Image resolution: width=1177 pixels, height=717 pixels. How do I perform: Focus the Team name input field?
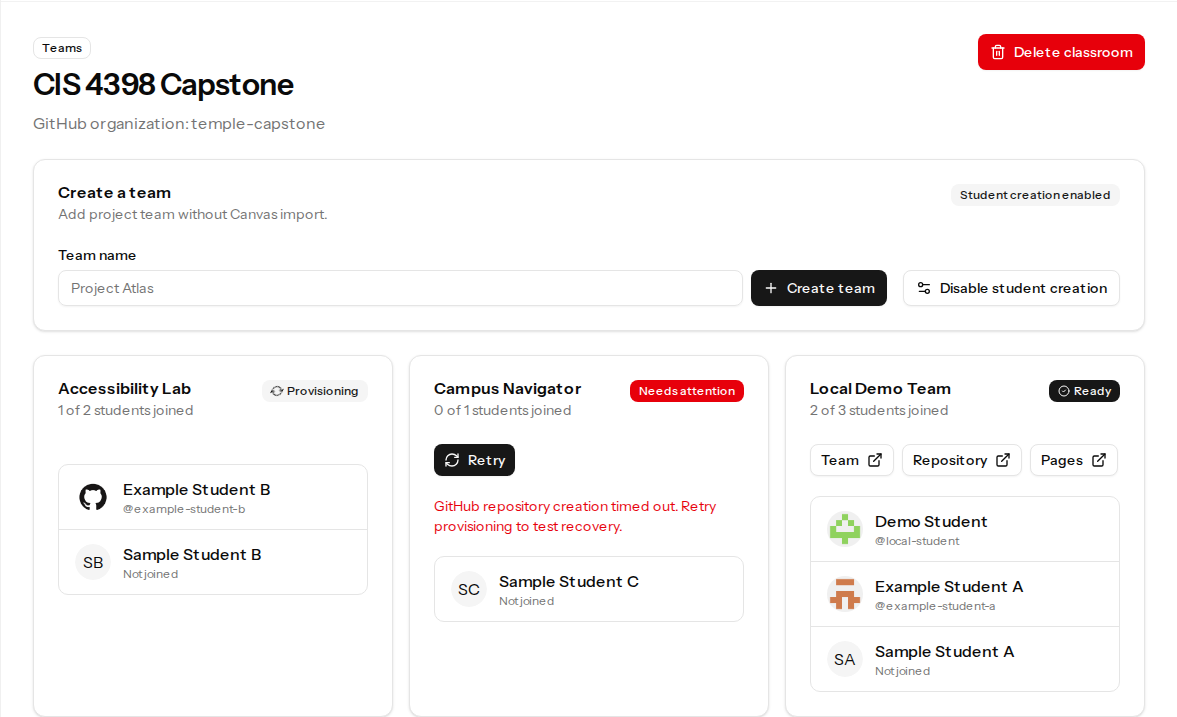coord(400,288)
